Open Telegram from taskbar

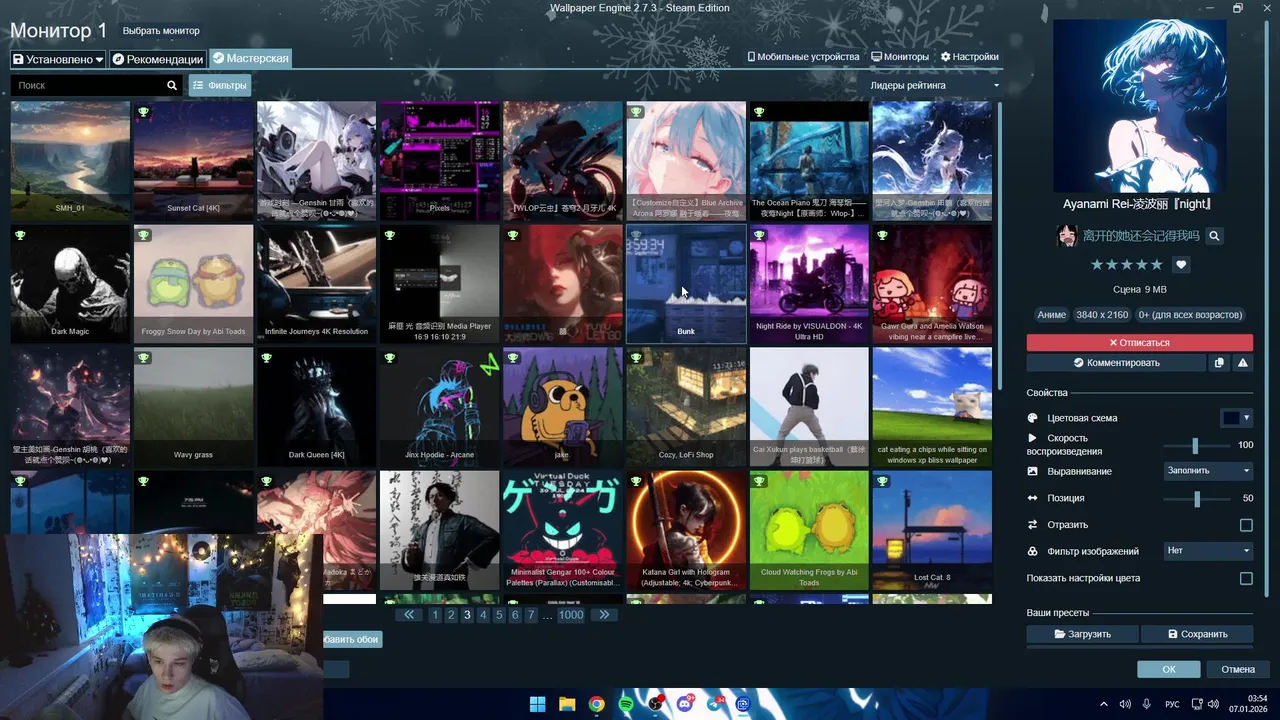point(714,704)
